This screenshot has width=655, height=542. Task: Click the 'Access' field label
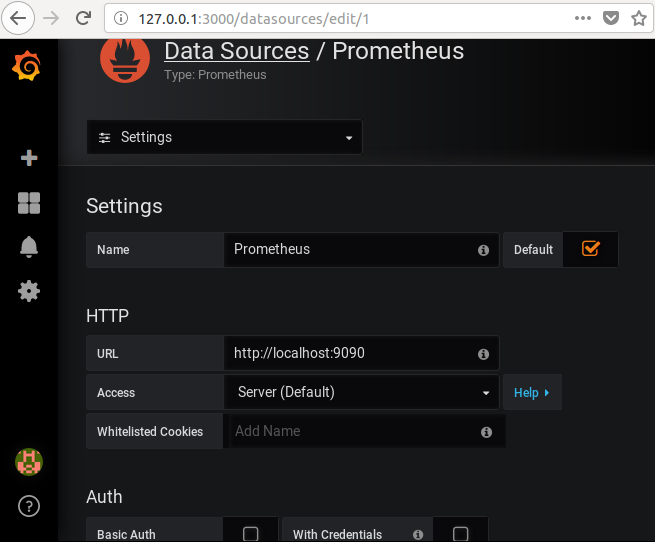pyautogui.click(x=116, y=393)
